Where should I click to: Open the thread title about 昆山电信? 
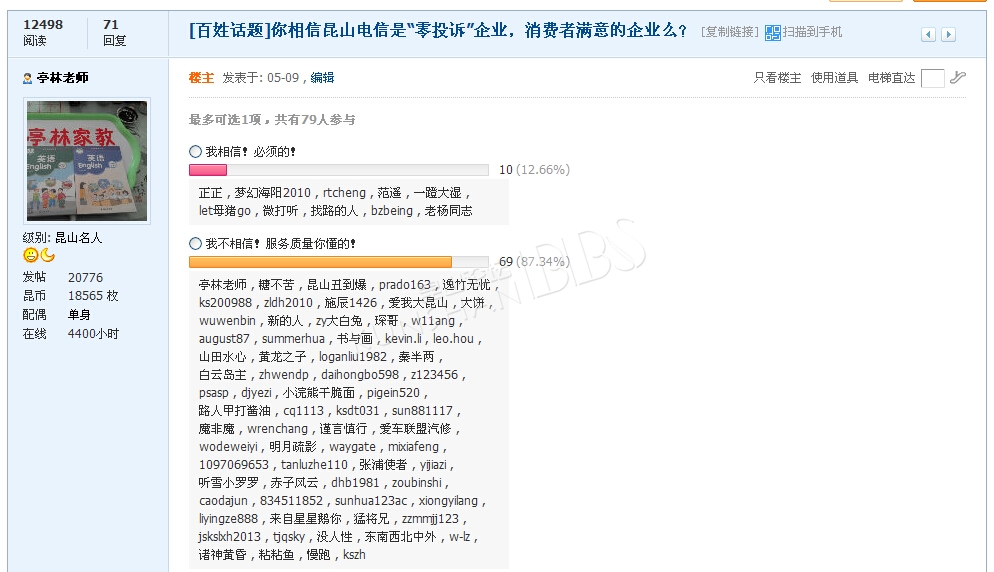coord(480,30)
